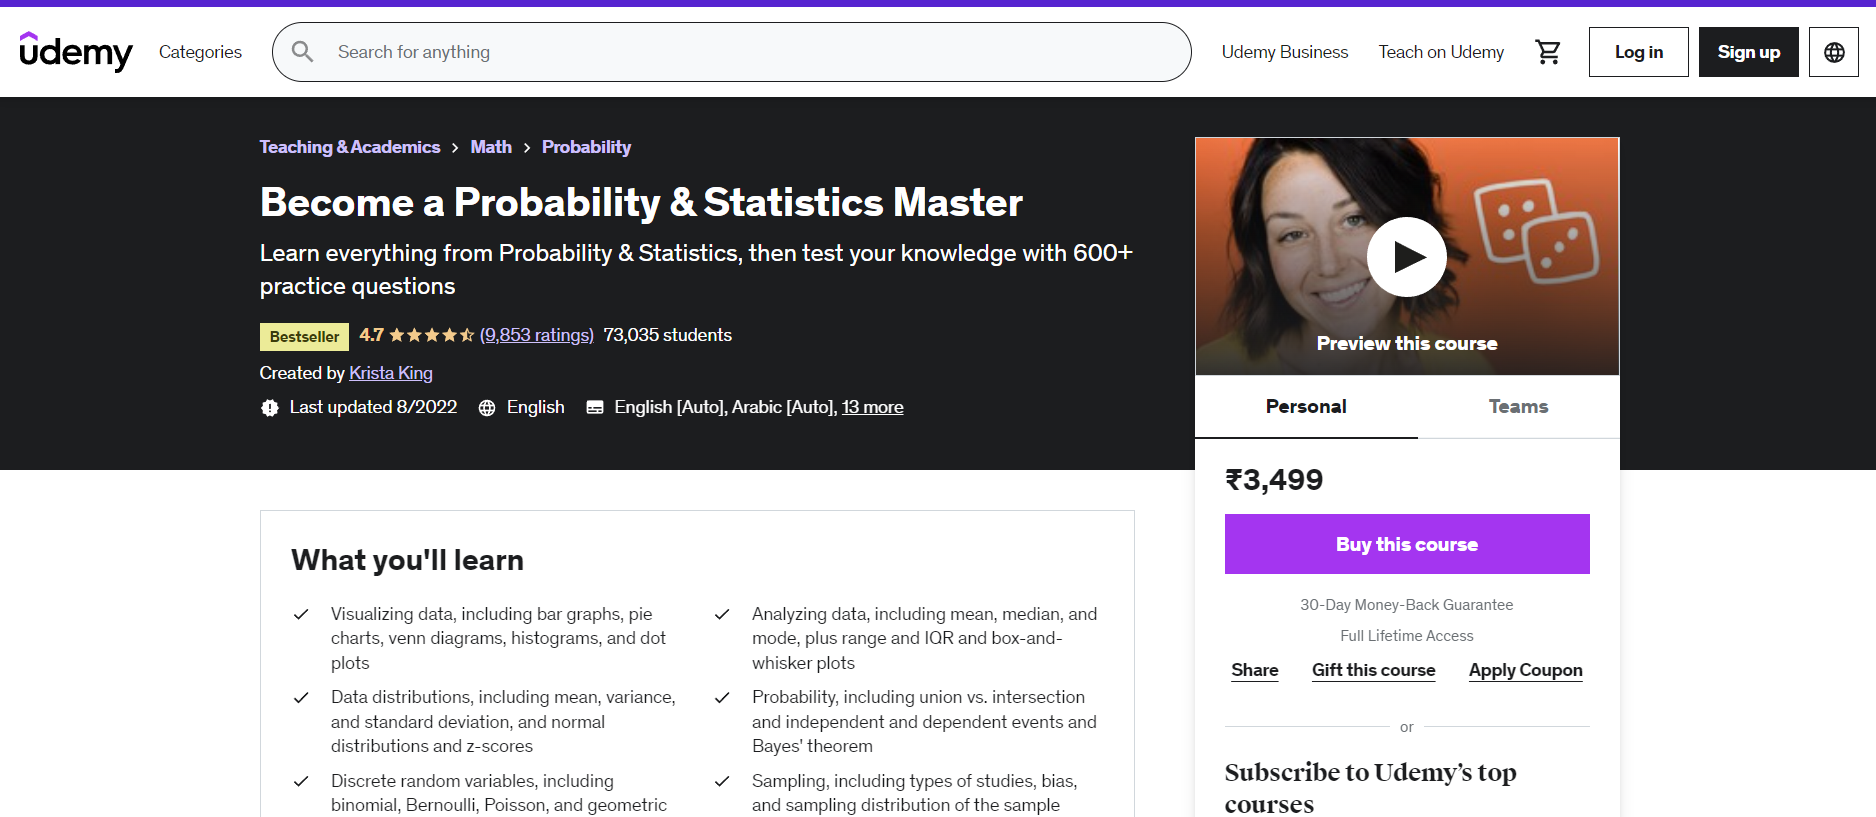Click the Bestseller badge
Viewport: 1876px width, 817px height.
click(x=304, y=337)
